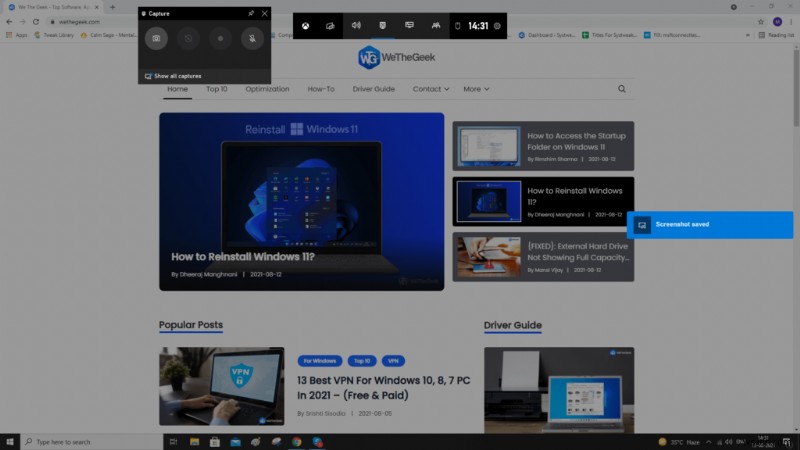Open the Calm Sage bookmark
Viewport: 800px width, 450px height.
click(108, 35)
